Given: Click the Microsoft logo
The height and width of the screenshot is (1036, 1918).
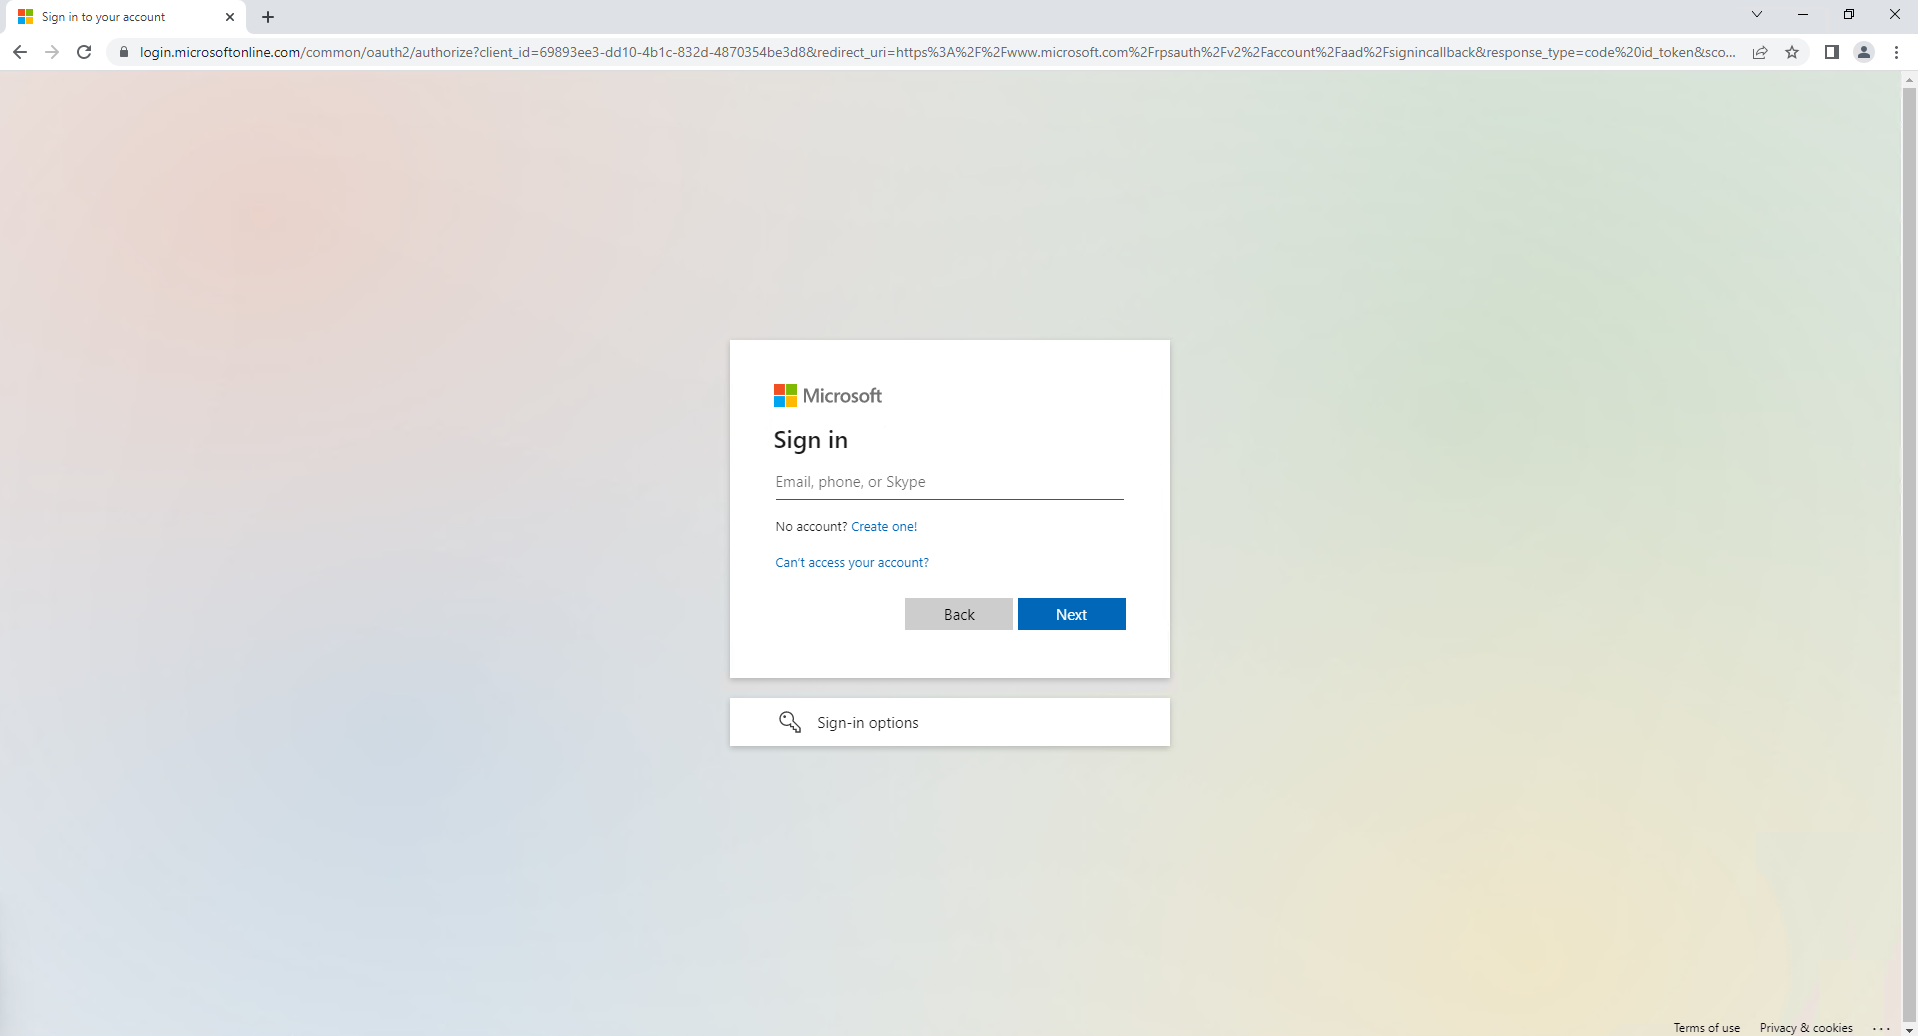Looking at the screenshot, I should 828,396.
